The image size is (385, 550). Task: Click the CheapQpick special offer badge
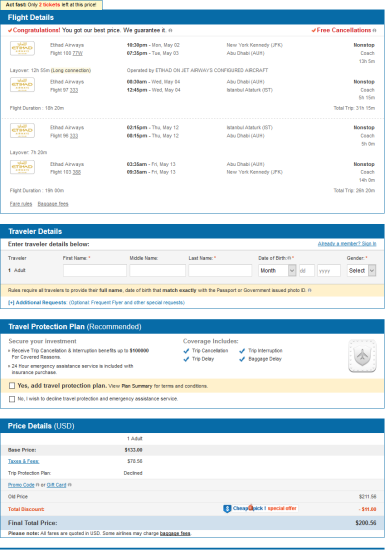[x=260, y=508]
